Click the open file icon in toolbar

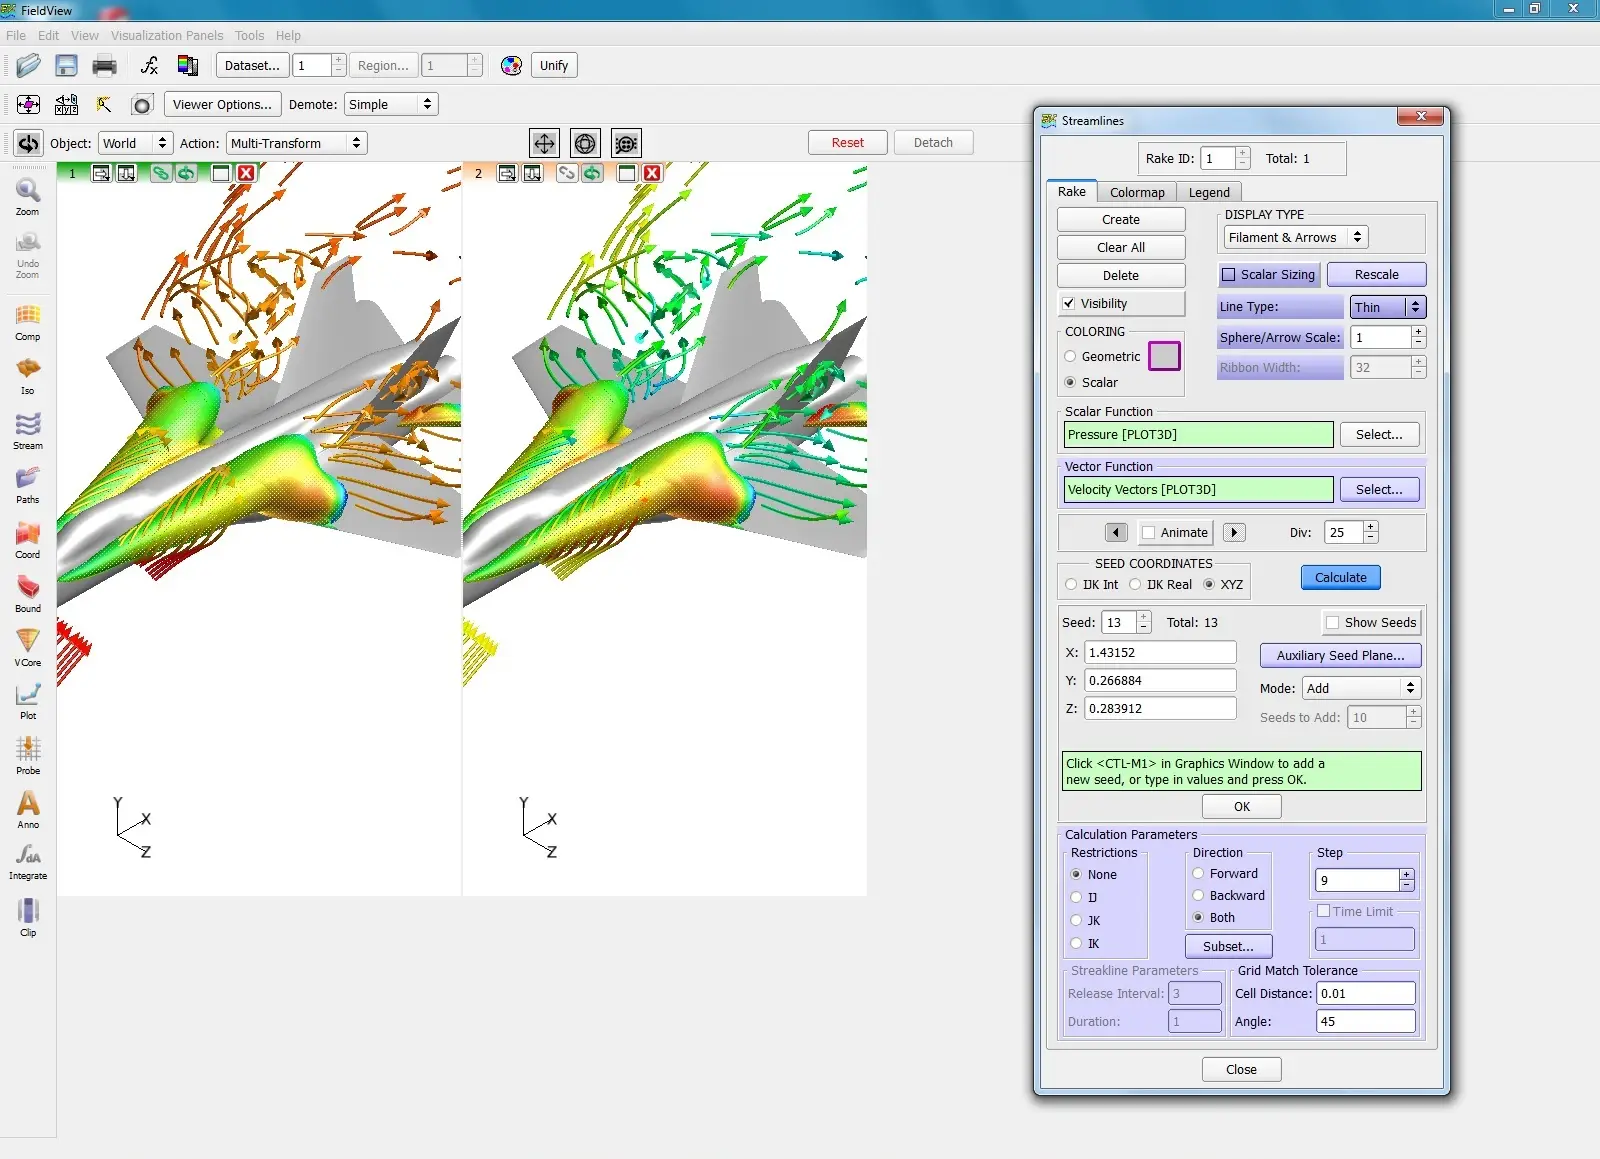coord(28,66)
